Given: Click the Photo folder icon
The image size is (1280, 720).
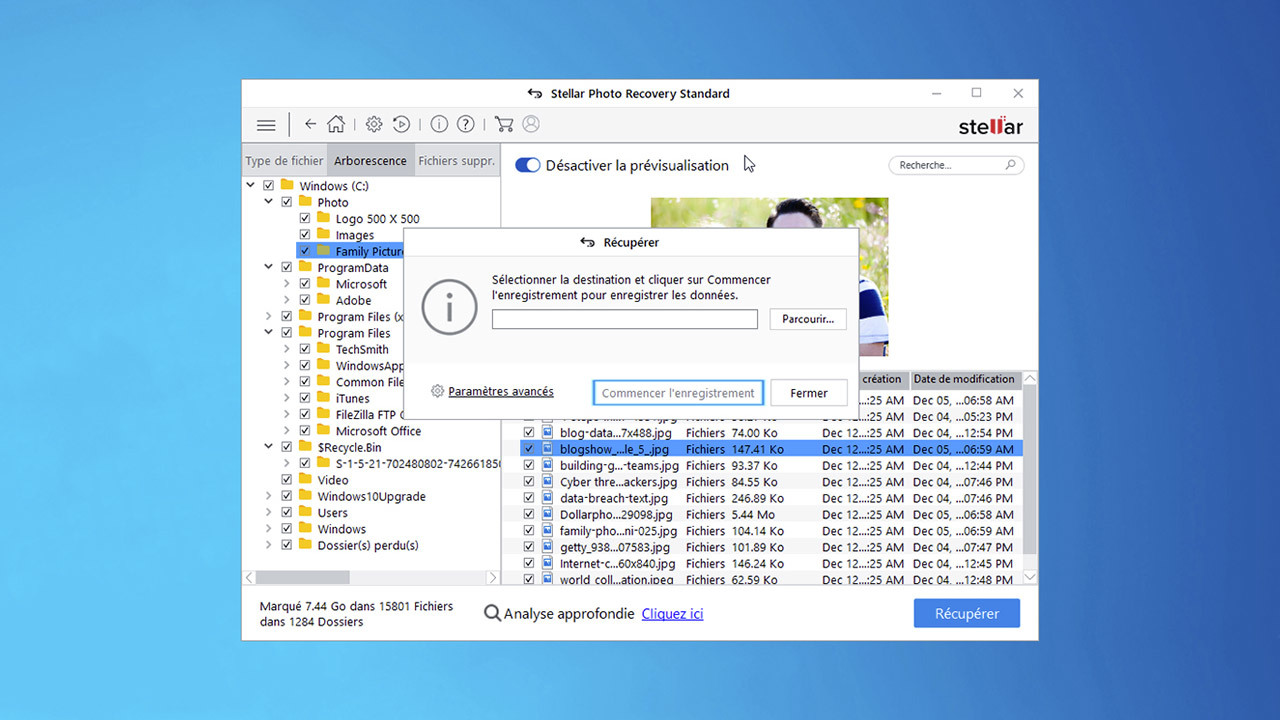Looking at the screenshot, I should coord(305,201).
